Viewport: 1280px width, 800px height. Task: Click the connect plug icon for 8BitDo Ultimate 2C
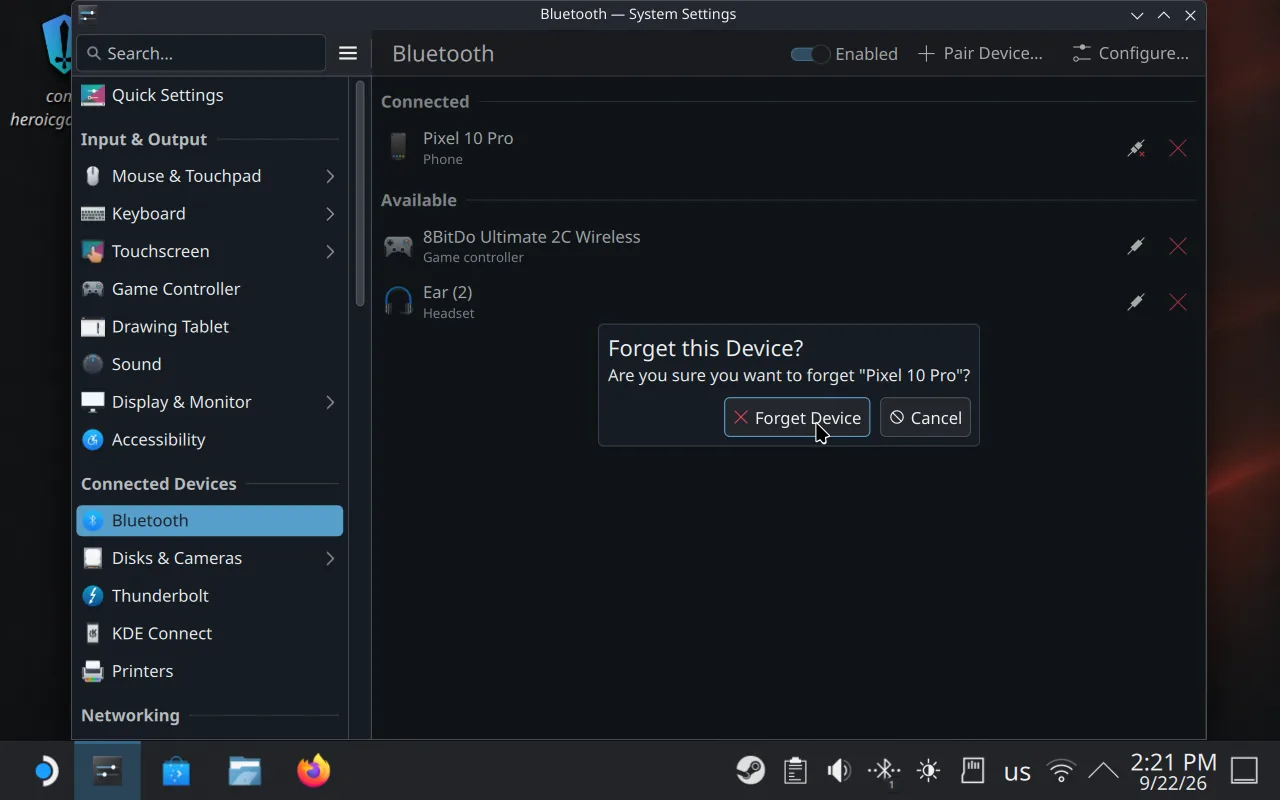tap(1136, 246)
